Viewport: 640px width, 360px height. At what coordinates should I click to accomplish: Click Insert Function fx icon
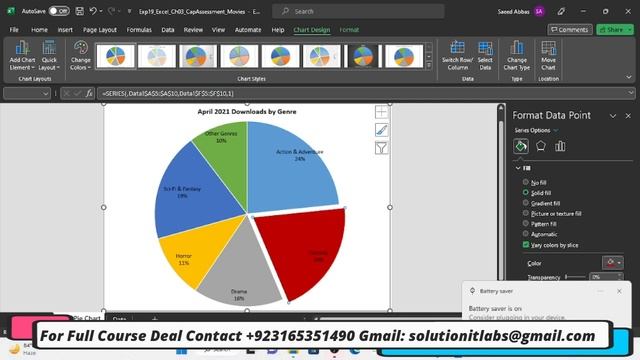tap(89, 93)
